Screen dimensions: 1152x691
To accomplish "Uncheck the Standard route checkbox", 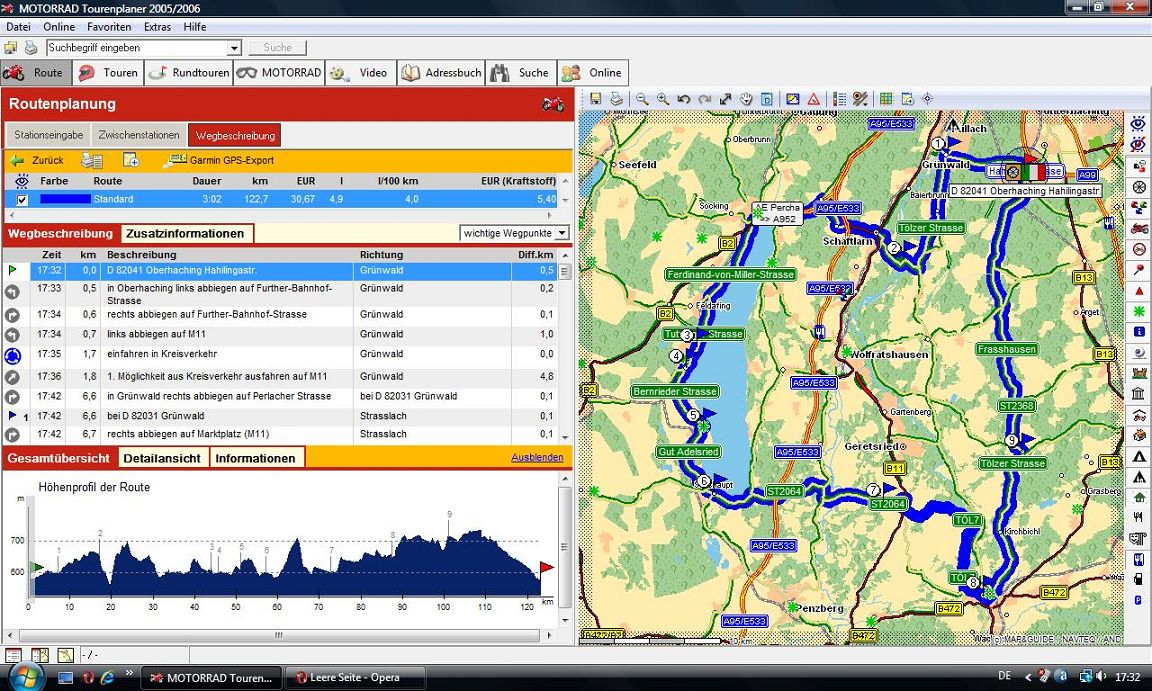I will click(22, 200).
